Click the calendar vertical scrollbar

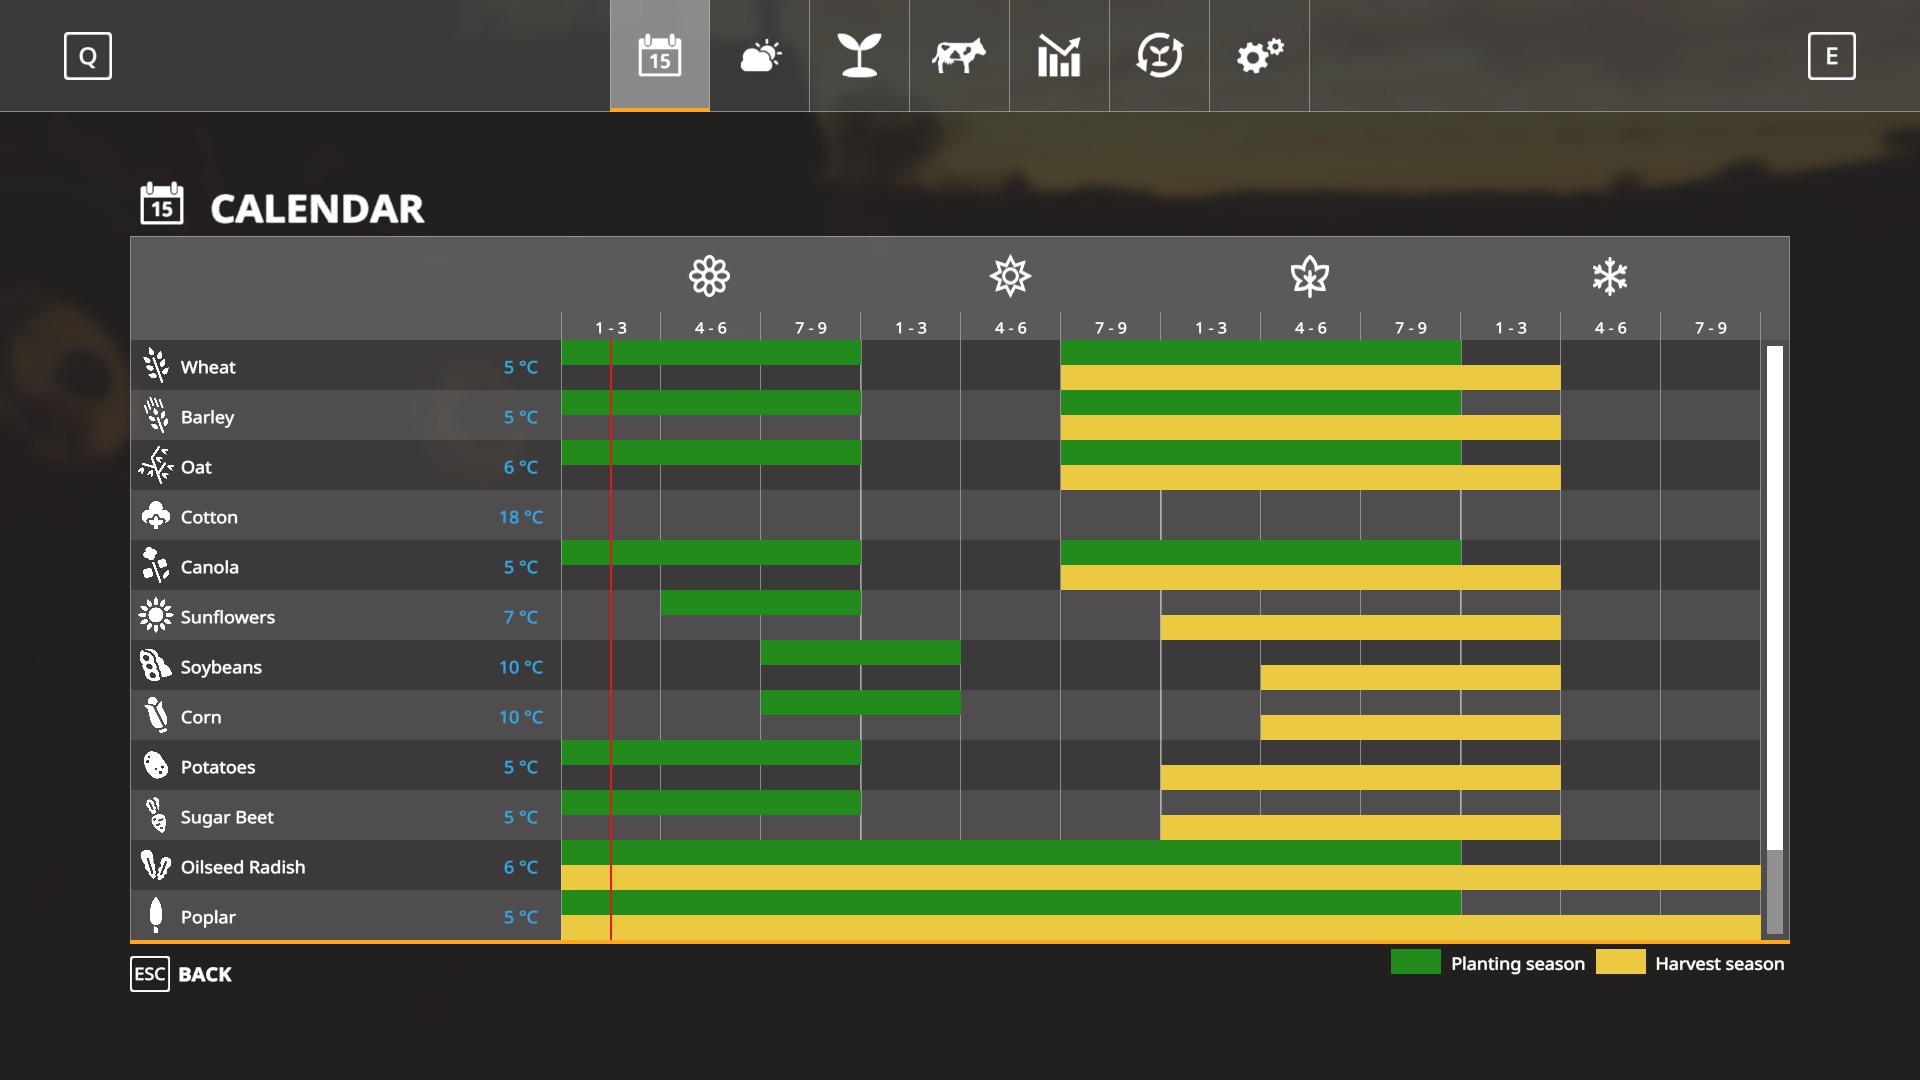(x=1774, y=600)
